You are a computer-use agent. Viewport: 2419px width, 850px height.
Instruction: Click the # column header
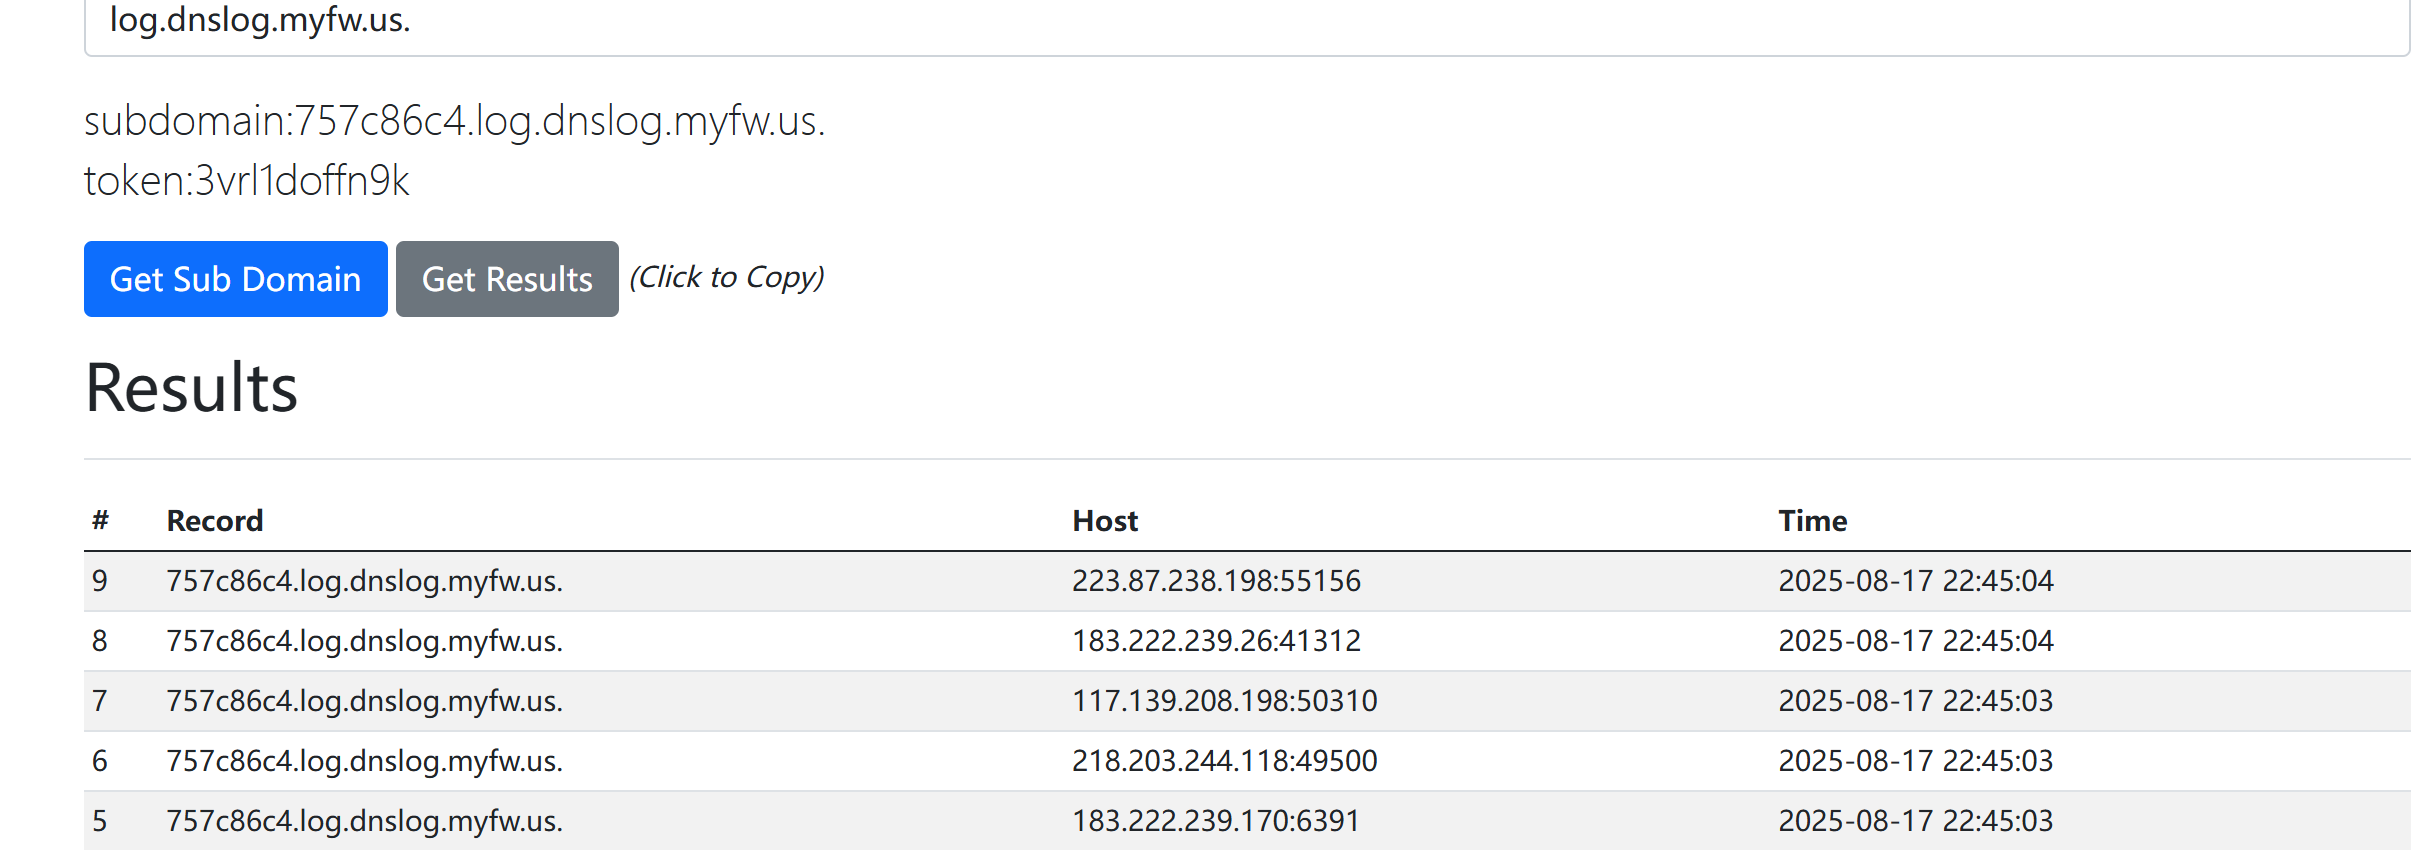100,521
